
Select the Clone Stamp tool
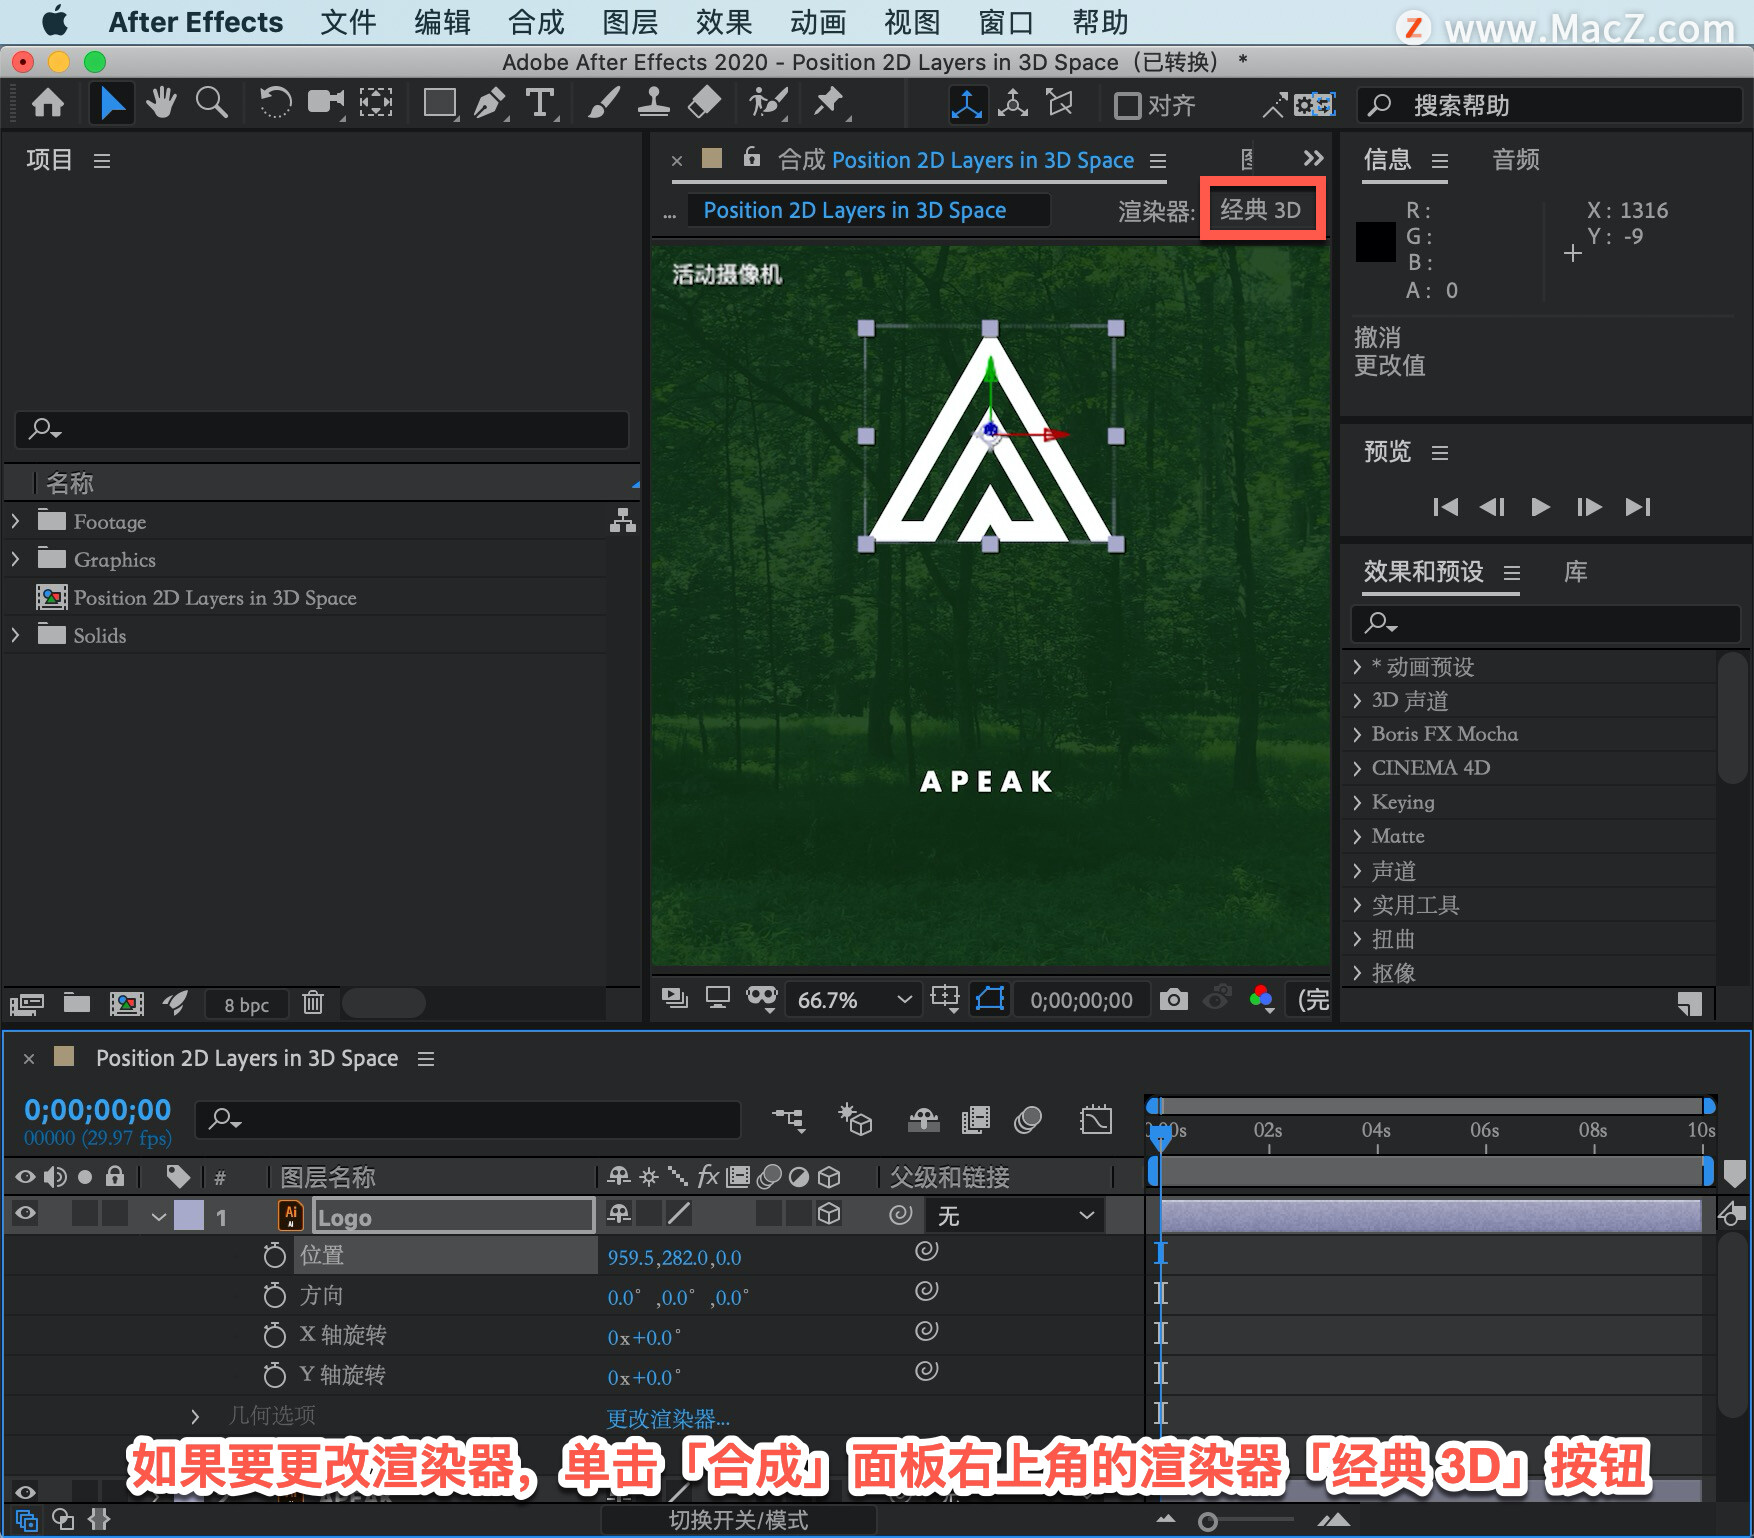pyautogui.click(x=654, y=103)
